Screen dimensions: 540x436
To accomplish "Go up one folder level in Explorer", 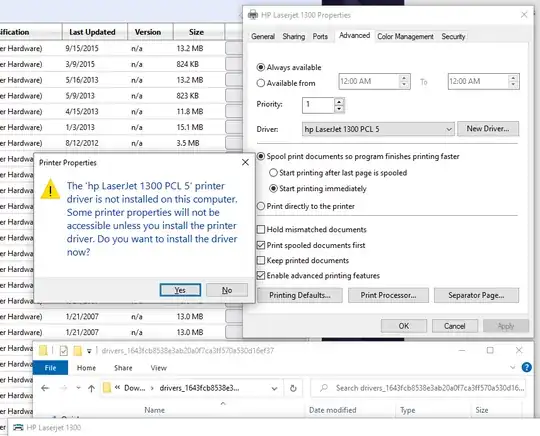I will [x=91, y=388].
